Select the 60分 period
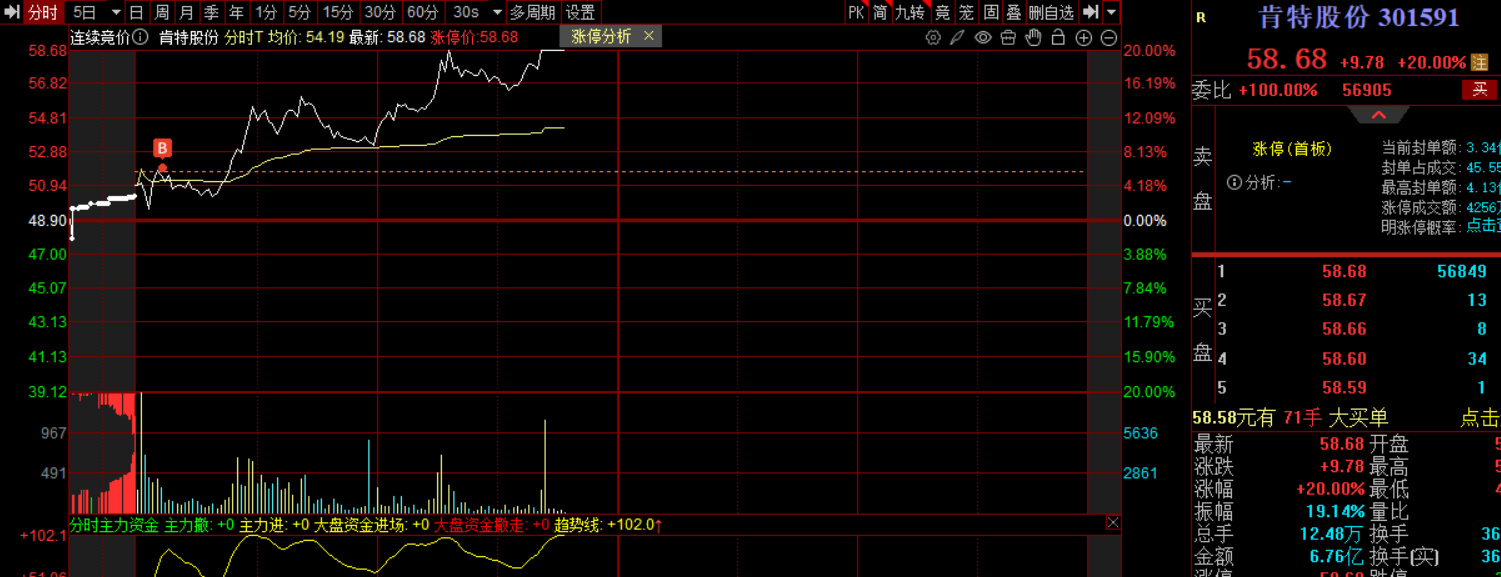The height and width of the screenshot is (577, 1501). pyautogui.click(x=422, y=13)
